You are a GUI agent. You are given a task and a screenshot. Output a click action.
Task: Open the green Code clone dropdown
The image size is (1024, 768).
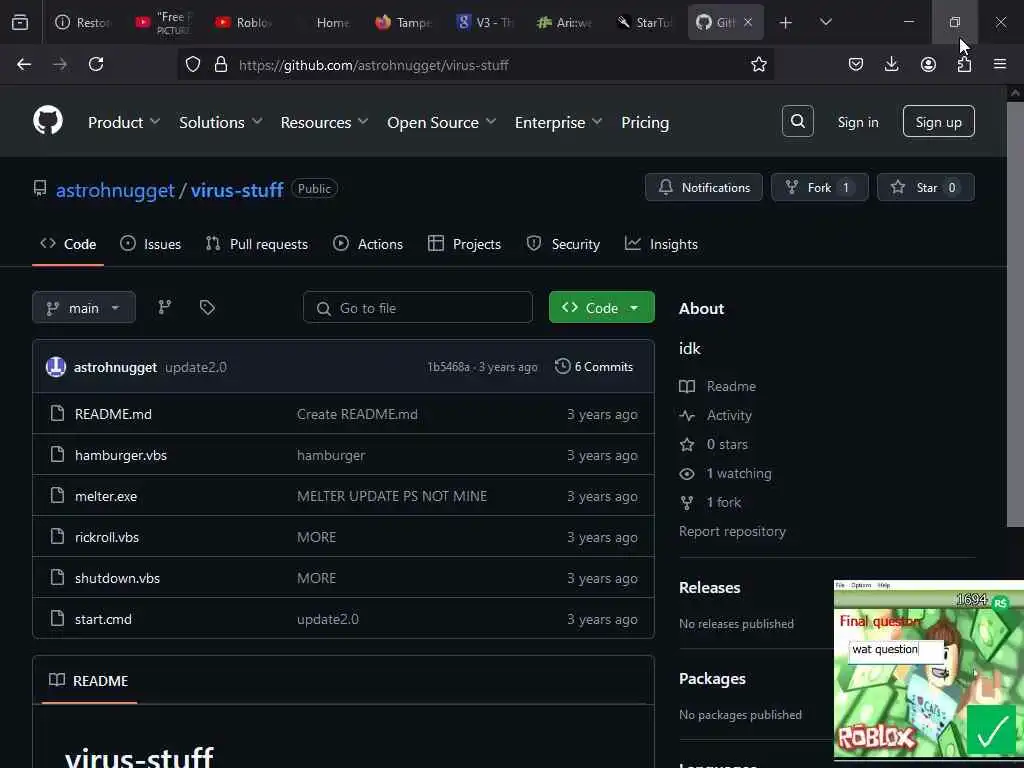pos(601,308)
